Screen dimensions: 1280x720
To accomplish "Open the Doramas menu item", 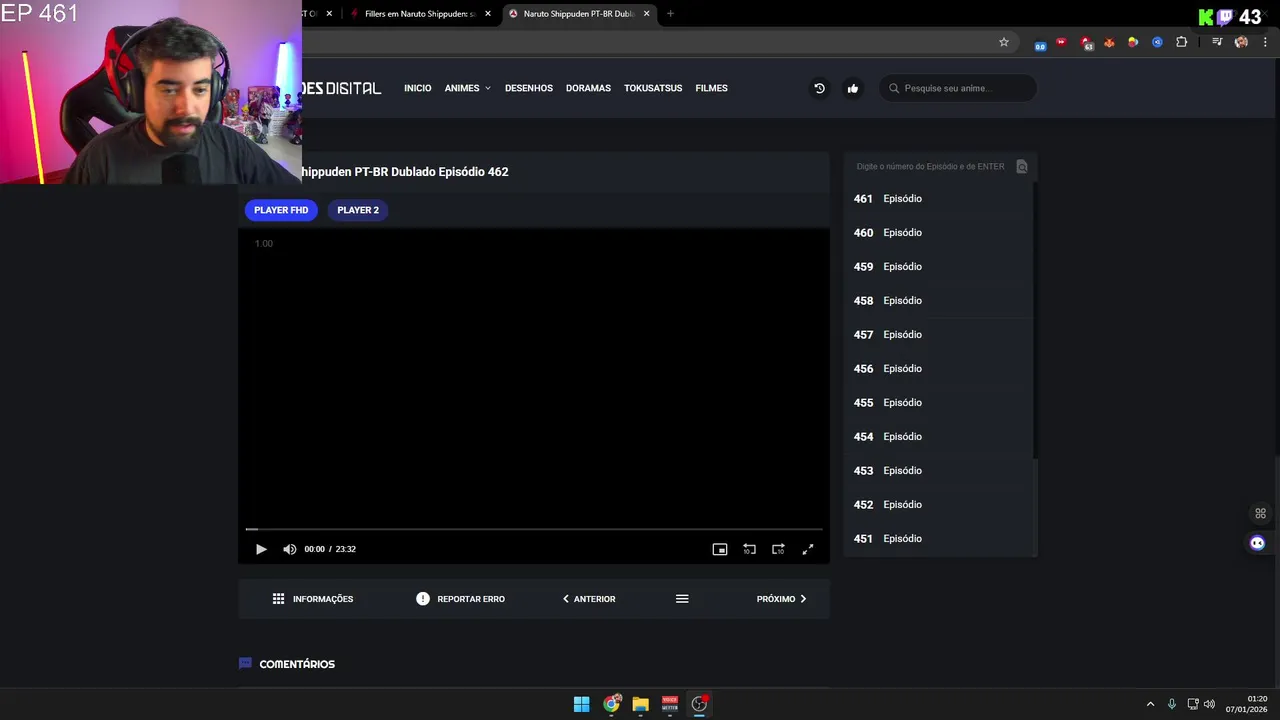I will click(588, 88).
